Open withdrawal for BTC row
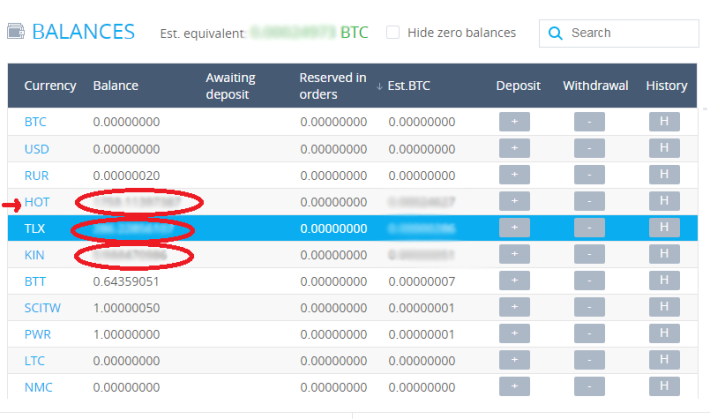Image resolution: width=710 pixels, height=419 pixels. (589, 122)
